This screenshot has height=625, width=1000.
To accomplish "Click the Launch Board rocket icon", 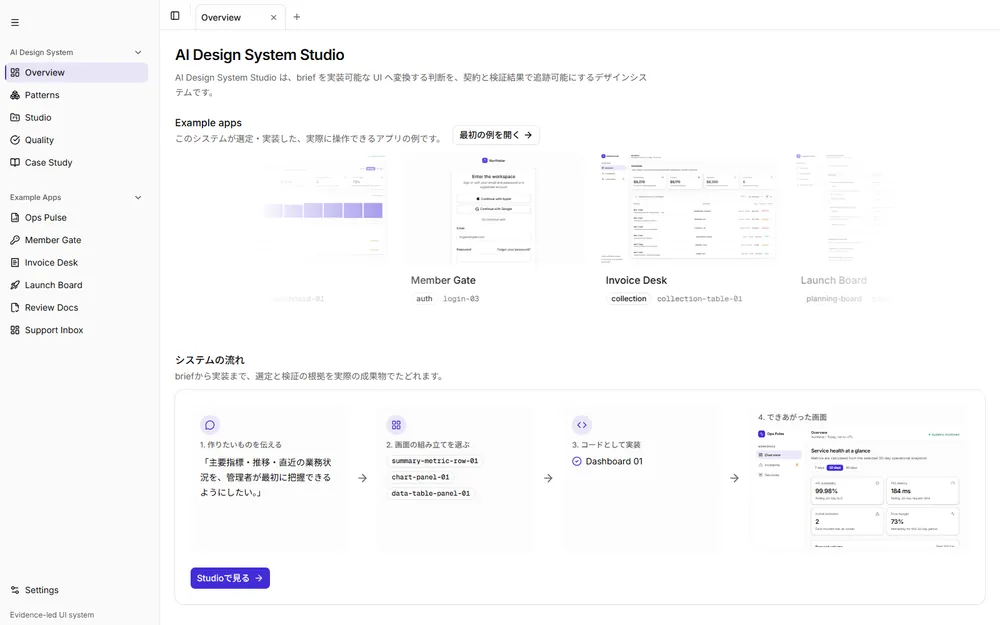I will pyautogui.click(x=15, y=285).
